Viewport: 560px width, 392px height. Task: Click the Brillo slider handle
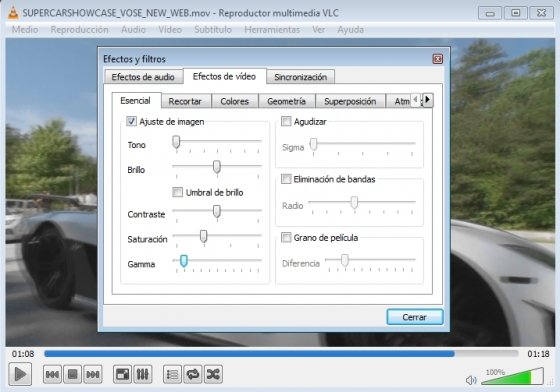point(216,167)
